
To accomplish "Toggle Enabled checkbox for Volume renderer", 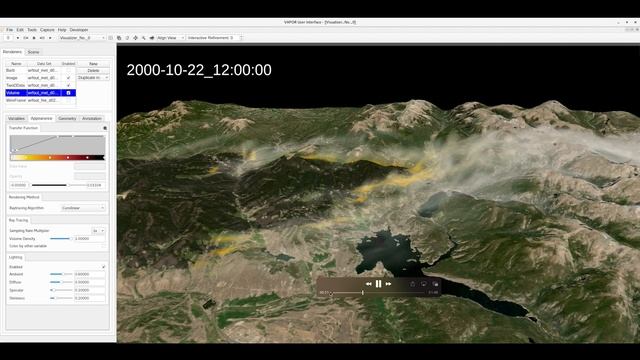I will pos(68,93).
